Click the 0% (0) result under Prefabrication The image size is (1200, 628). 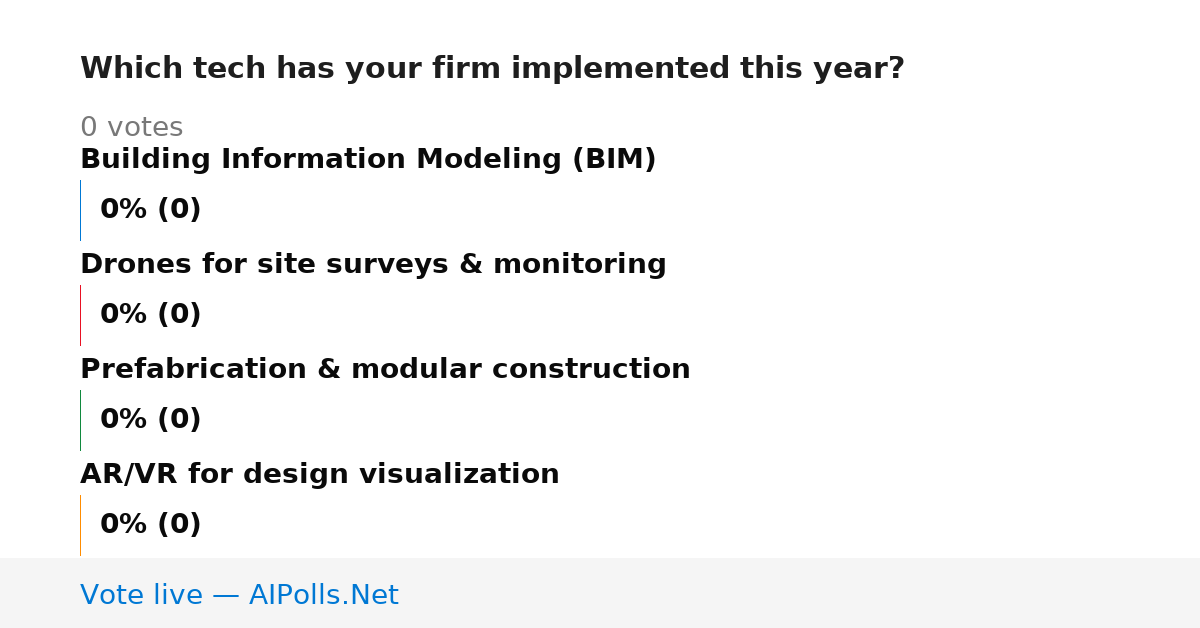(150, 420)
